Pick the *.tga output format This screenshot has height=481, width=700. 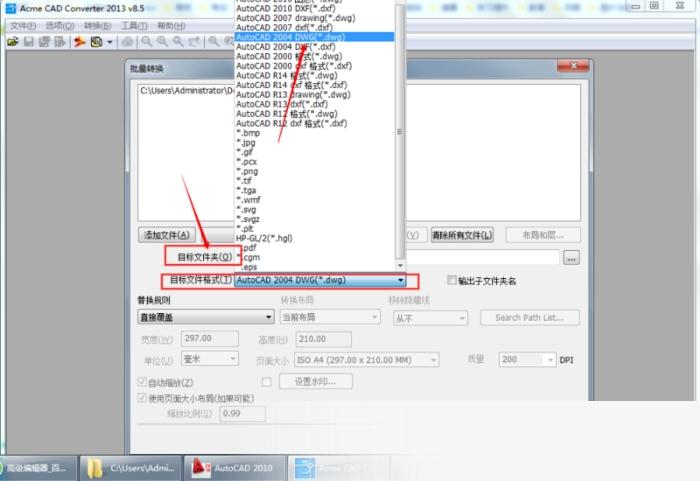pyautogui.click(x=314, y=190)
